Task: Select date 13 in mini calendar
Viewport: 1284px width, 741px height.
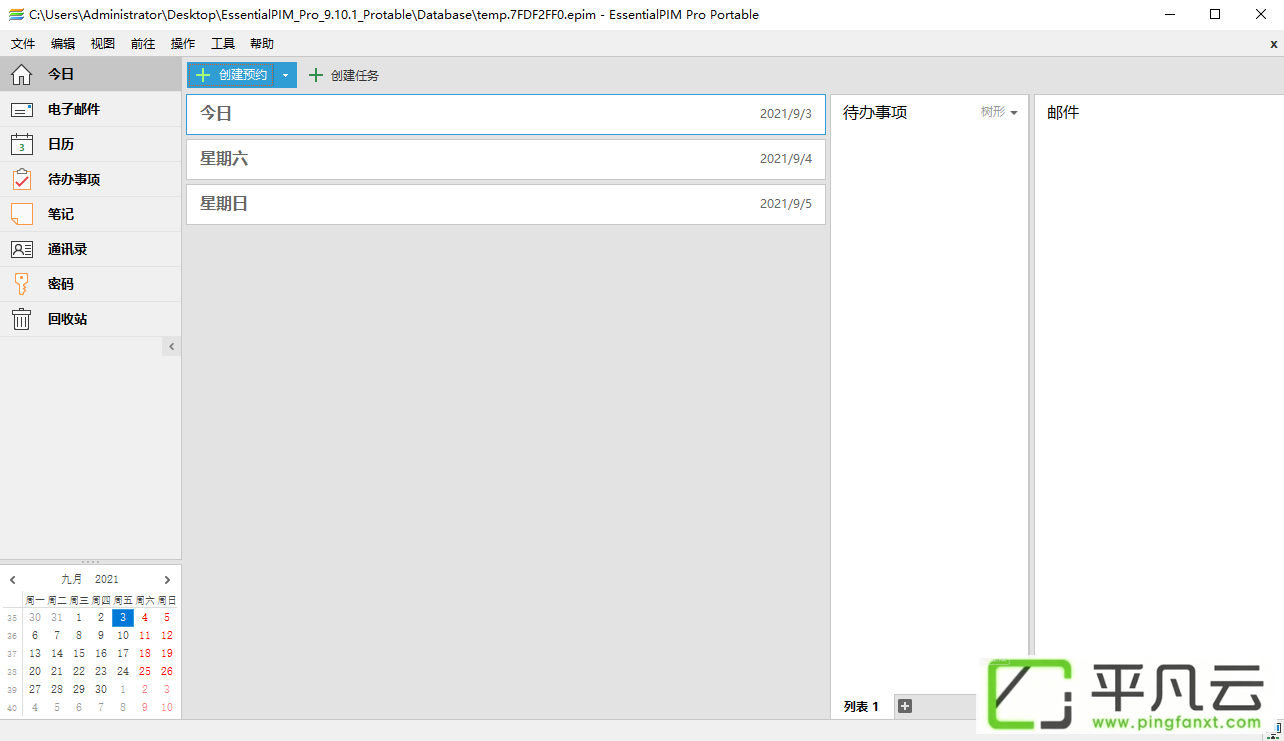Action: pos(35,654)
